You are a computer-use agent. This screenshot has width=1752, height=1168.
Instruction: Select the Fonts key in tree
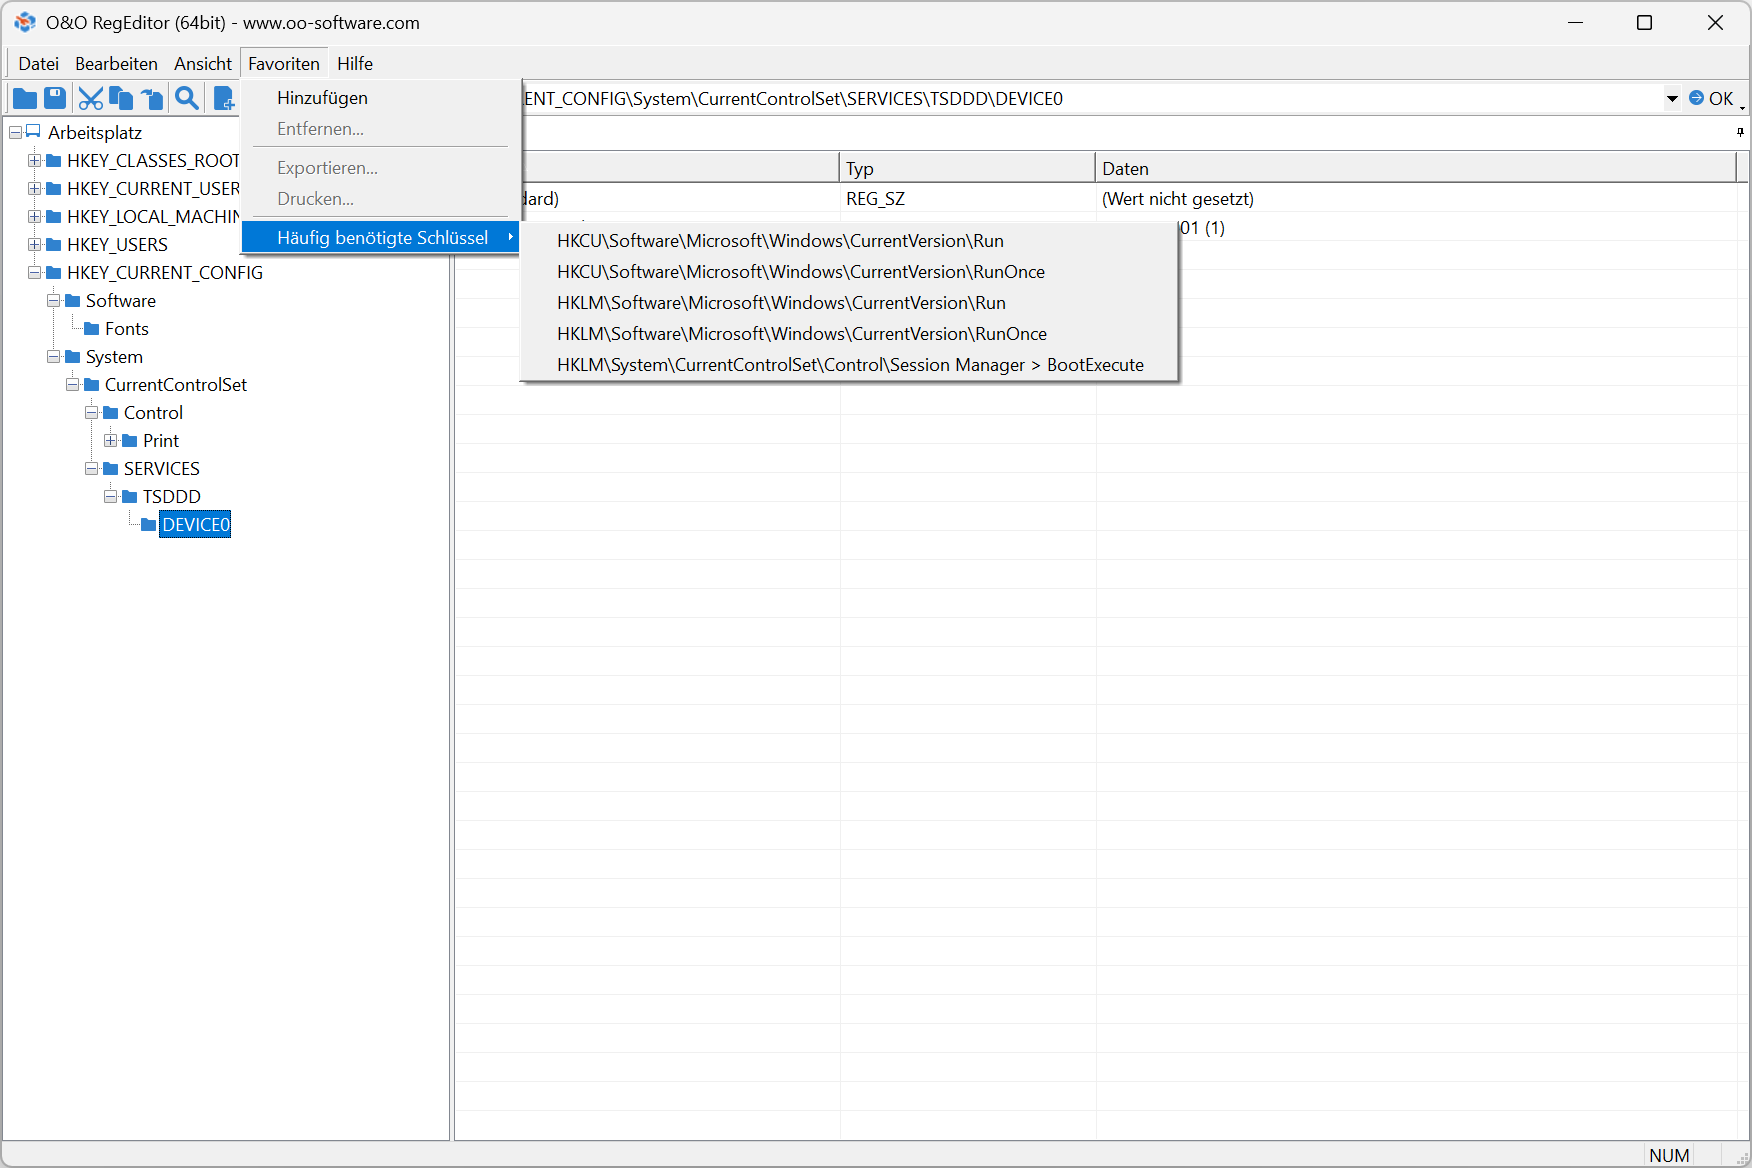click(126, 329)
